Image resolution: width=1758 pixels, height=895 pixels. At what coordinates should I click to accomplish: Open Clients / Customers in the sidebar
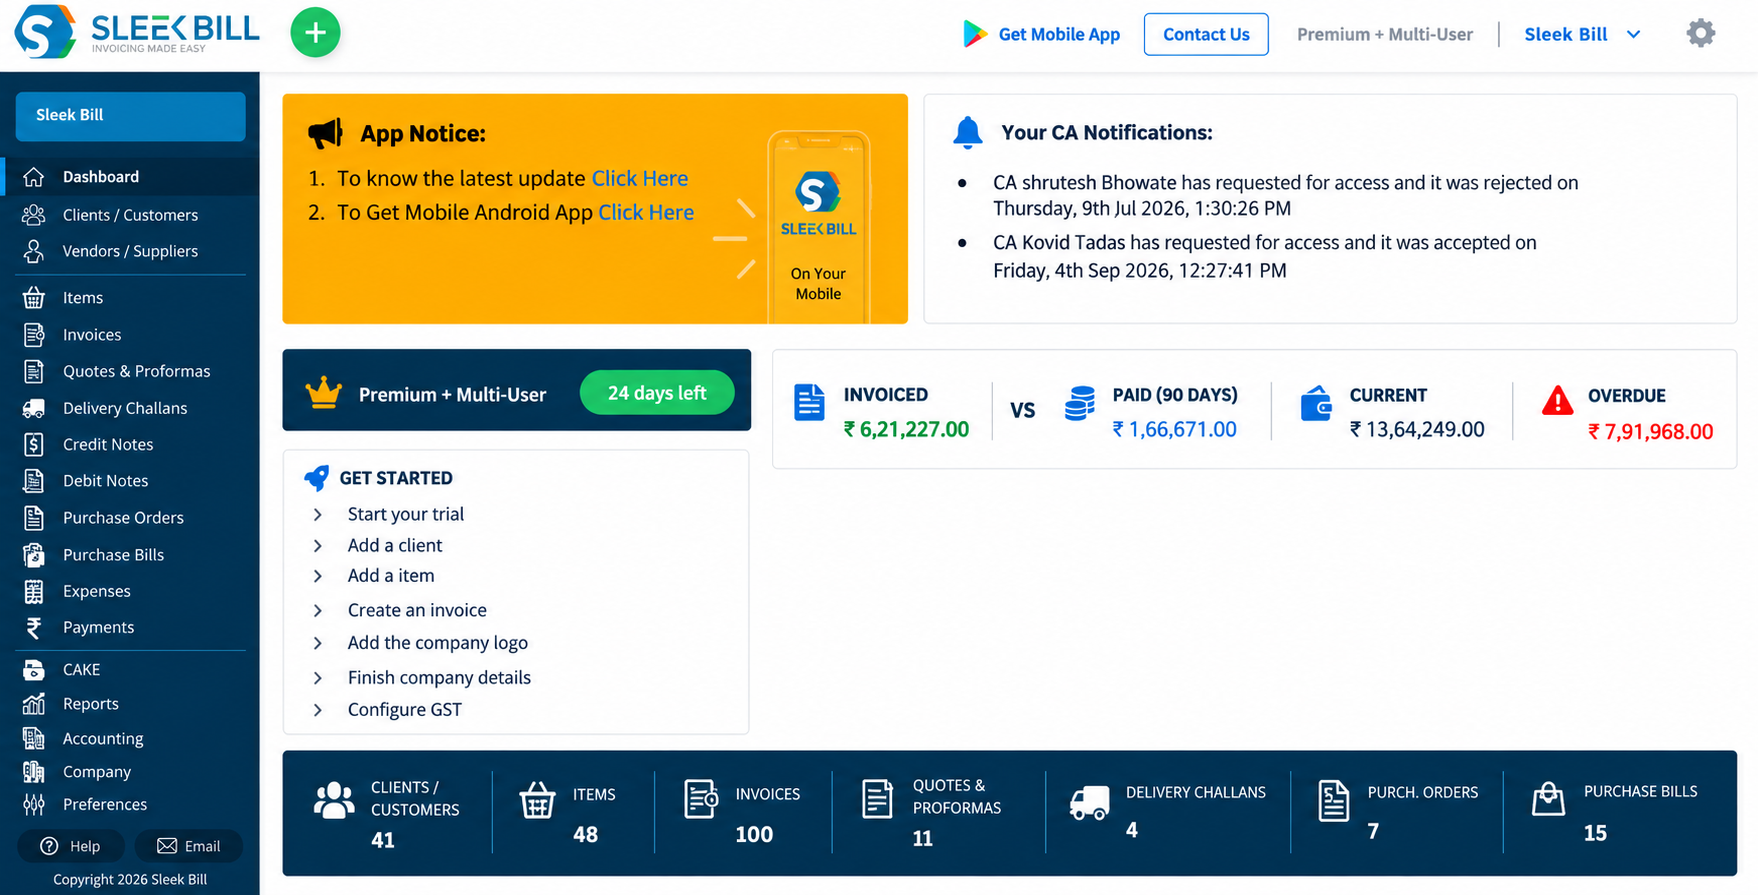click(130, 215)
